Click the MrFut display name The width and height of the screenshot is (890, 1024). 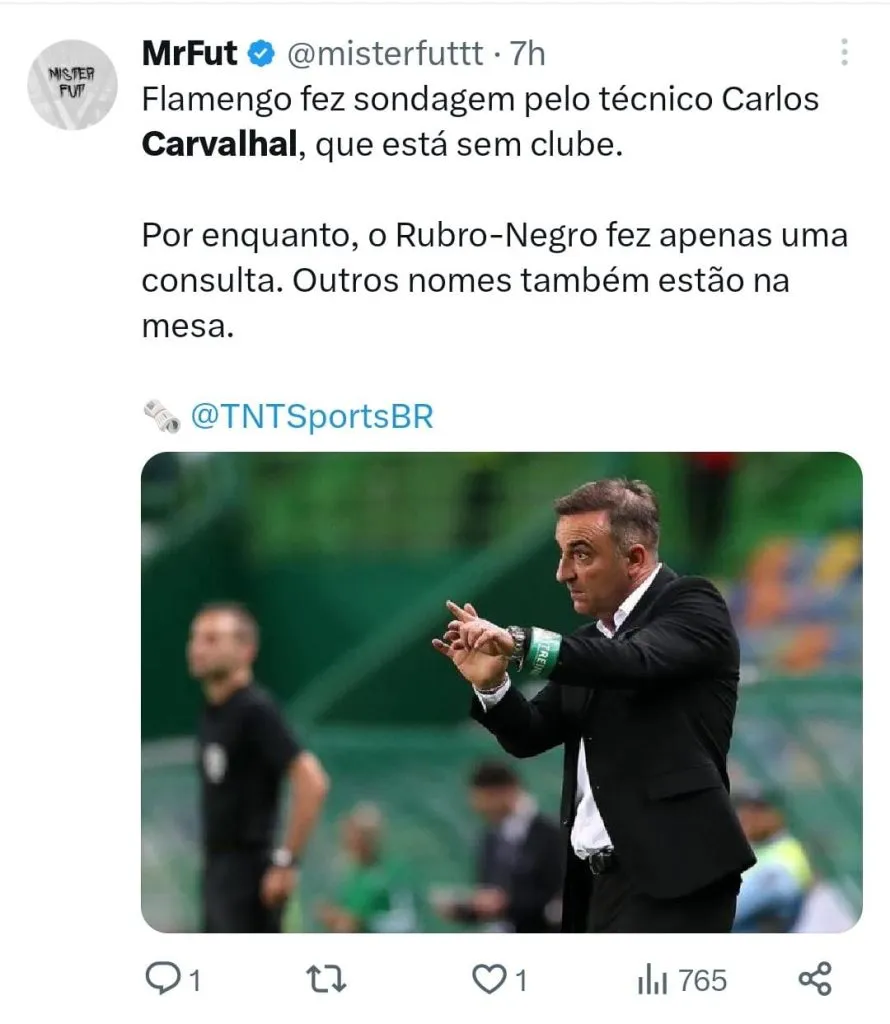pos(189,54)
